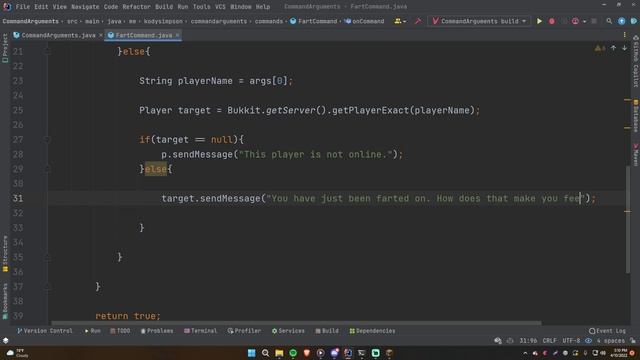
Task: Go to next highlighted error arrow
Action: tap(624, 48)
